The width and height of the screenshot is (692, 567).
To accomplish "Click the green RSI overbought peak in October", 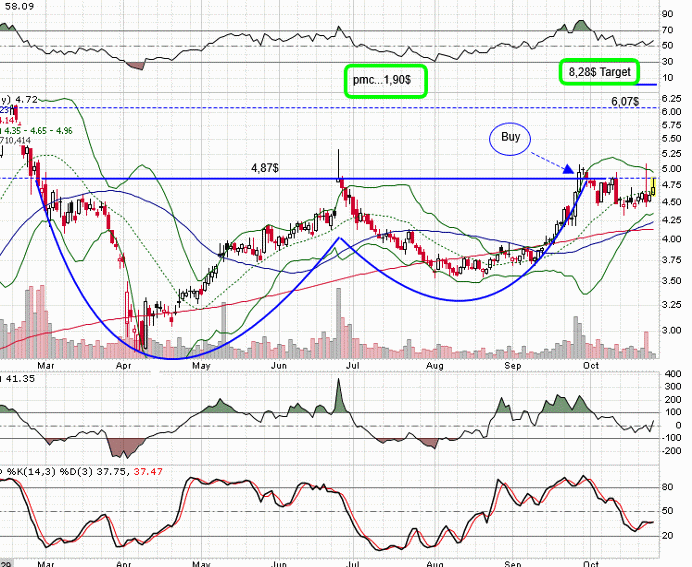I will (580, 24).
